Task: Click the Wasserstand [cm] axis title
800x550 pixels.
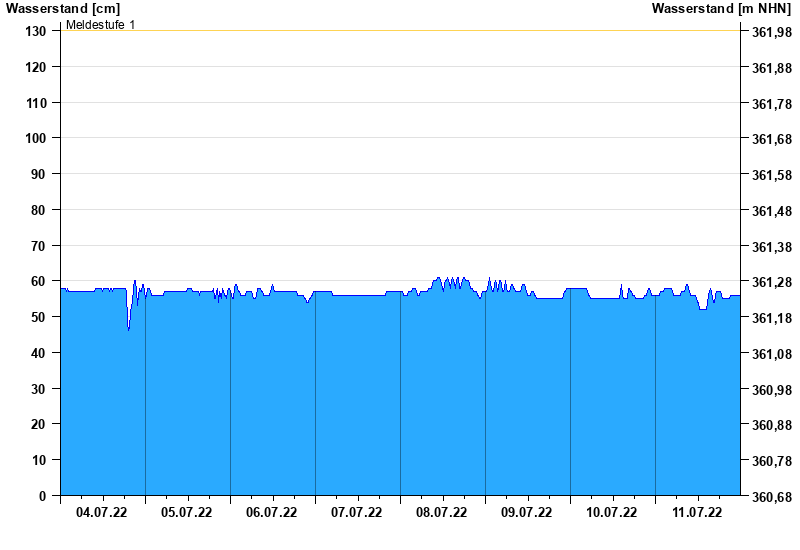Action: coord(63,8)
